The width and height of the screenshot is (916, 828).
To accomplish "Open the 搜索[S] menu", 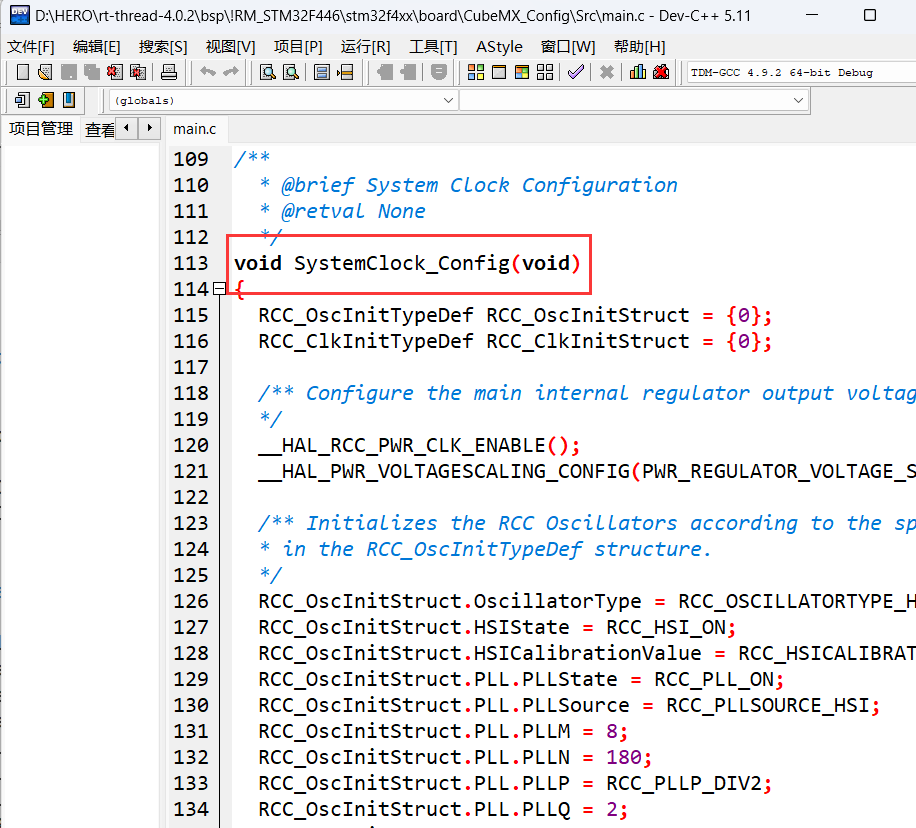I will click(x=163, y=47).
